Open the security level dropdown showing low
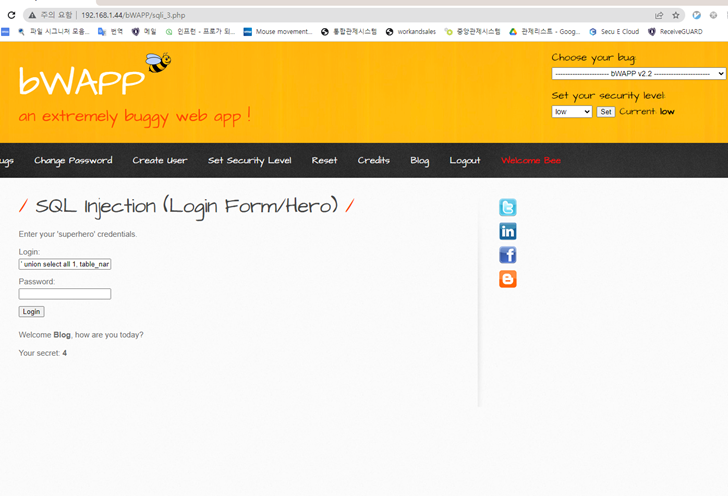This screenshot has width=728, height=496. point(572,111)
